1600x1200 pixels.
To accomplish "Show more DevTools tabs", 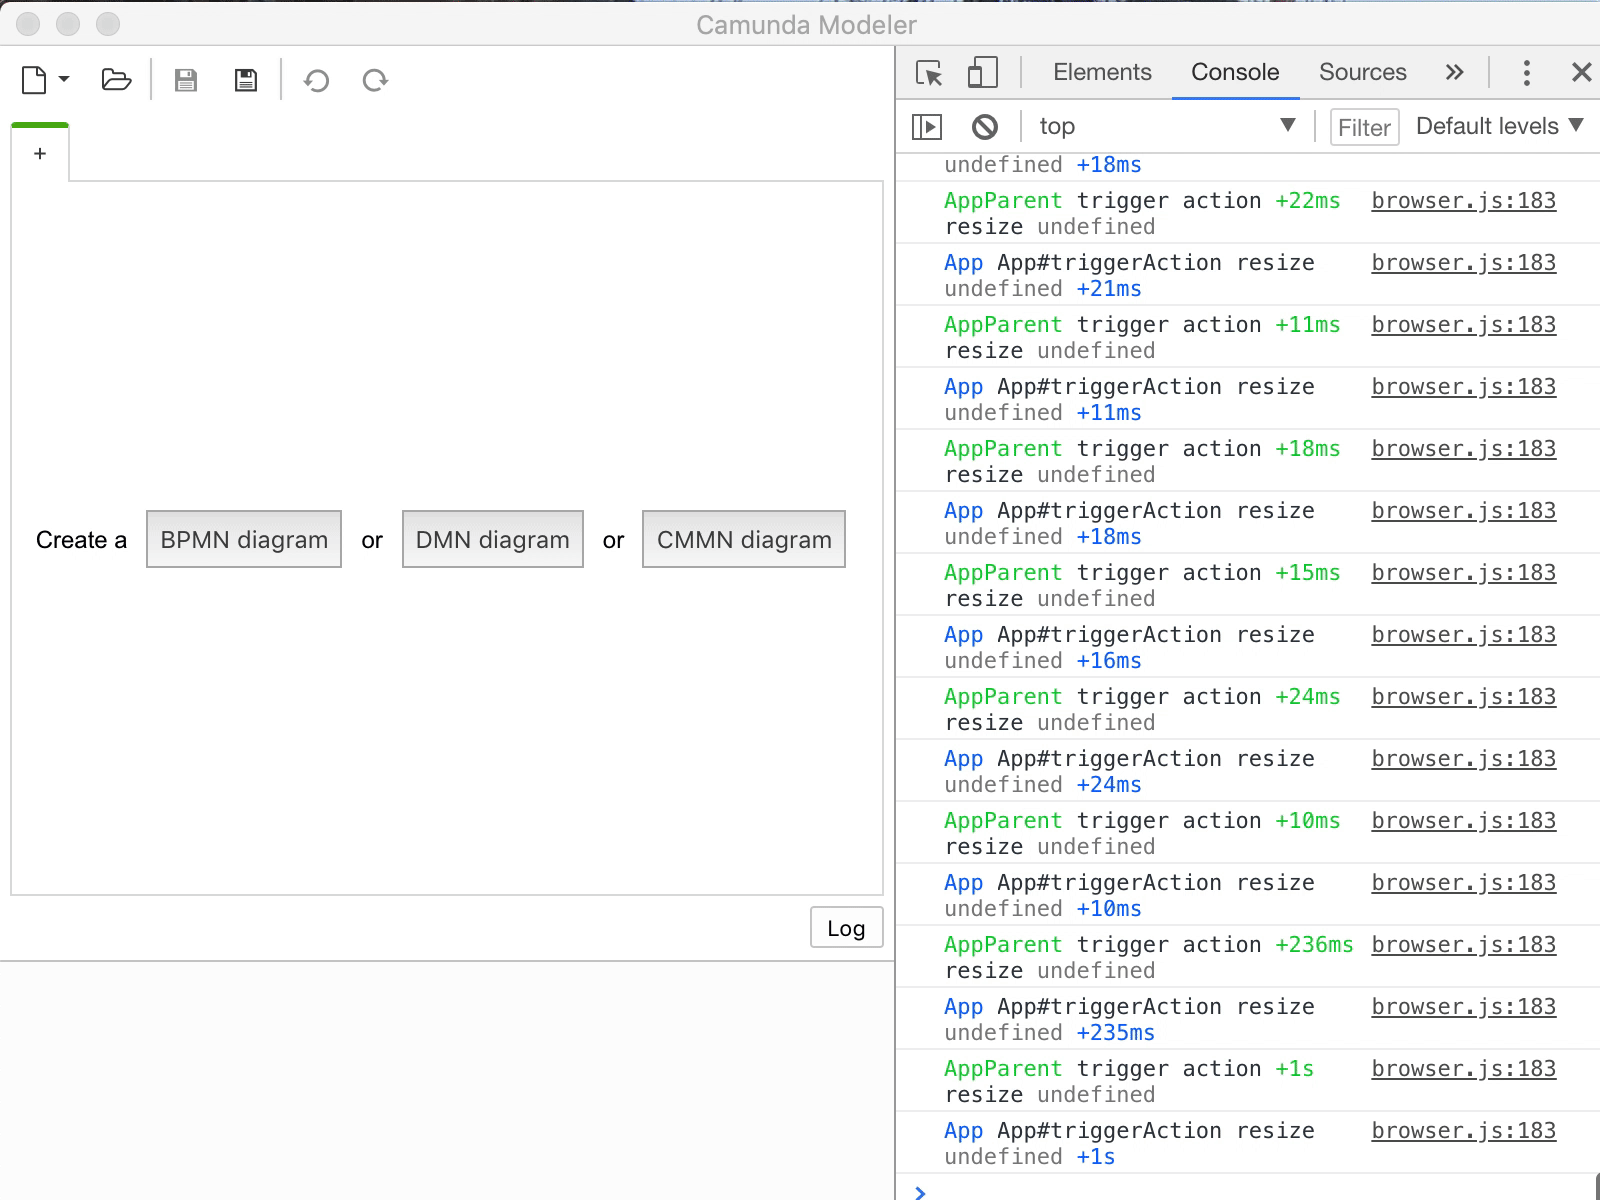I will 1454,72.
